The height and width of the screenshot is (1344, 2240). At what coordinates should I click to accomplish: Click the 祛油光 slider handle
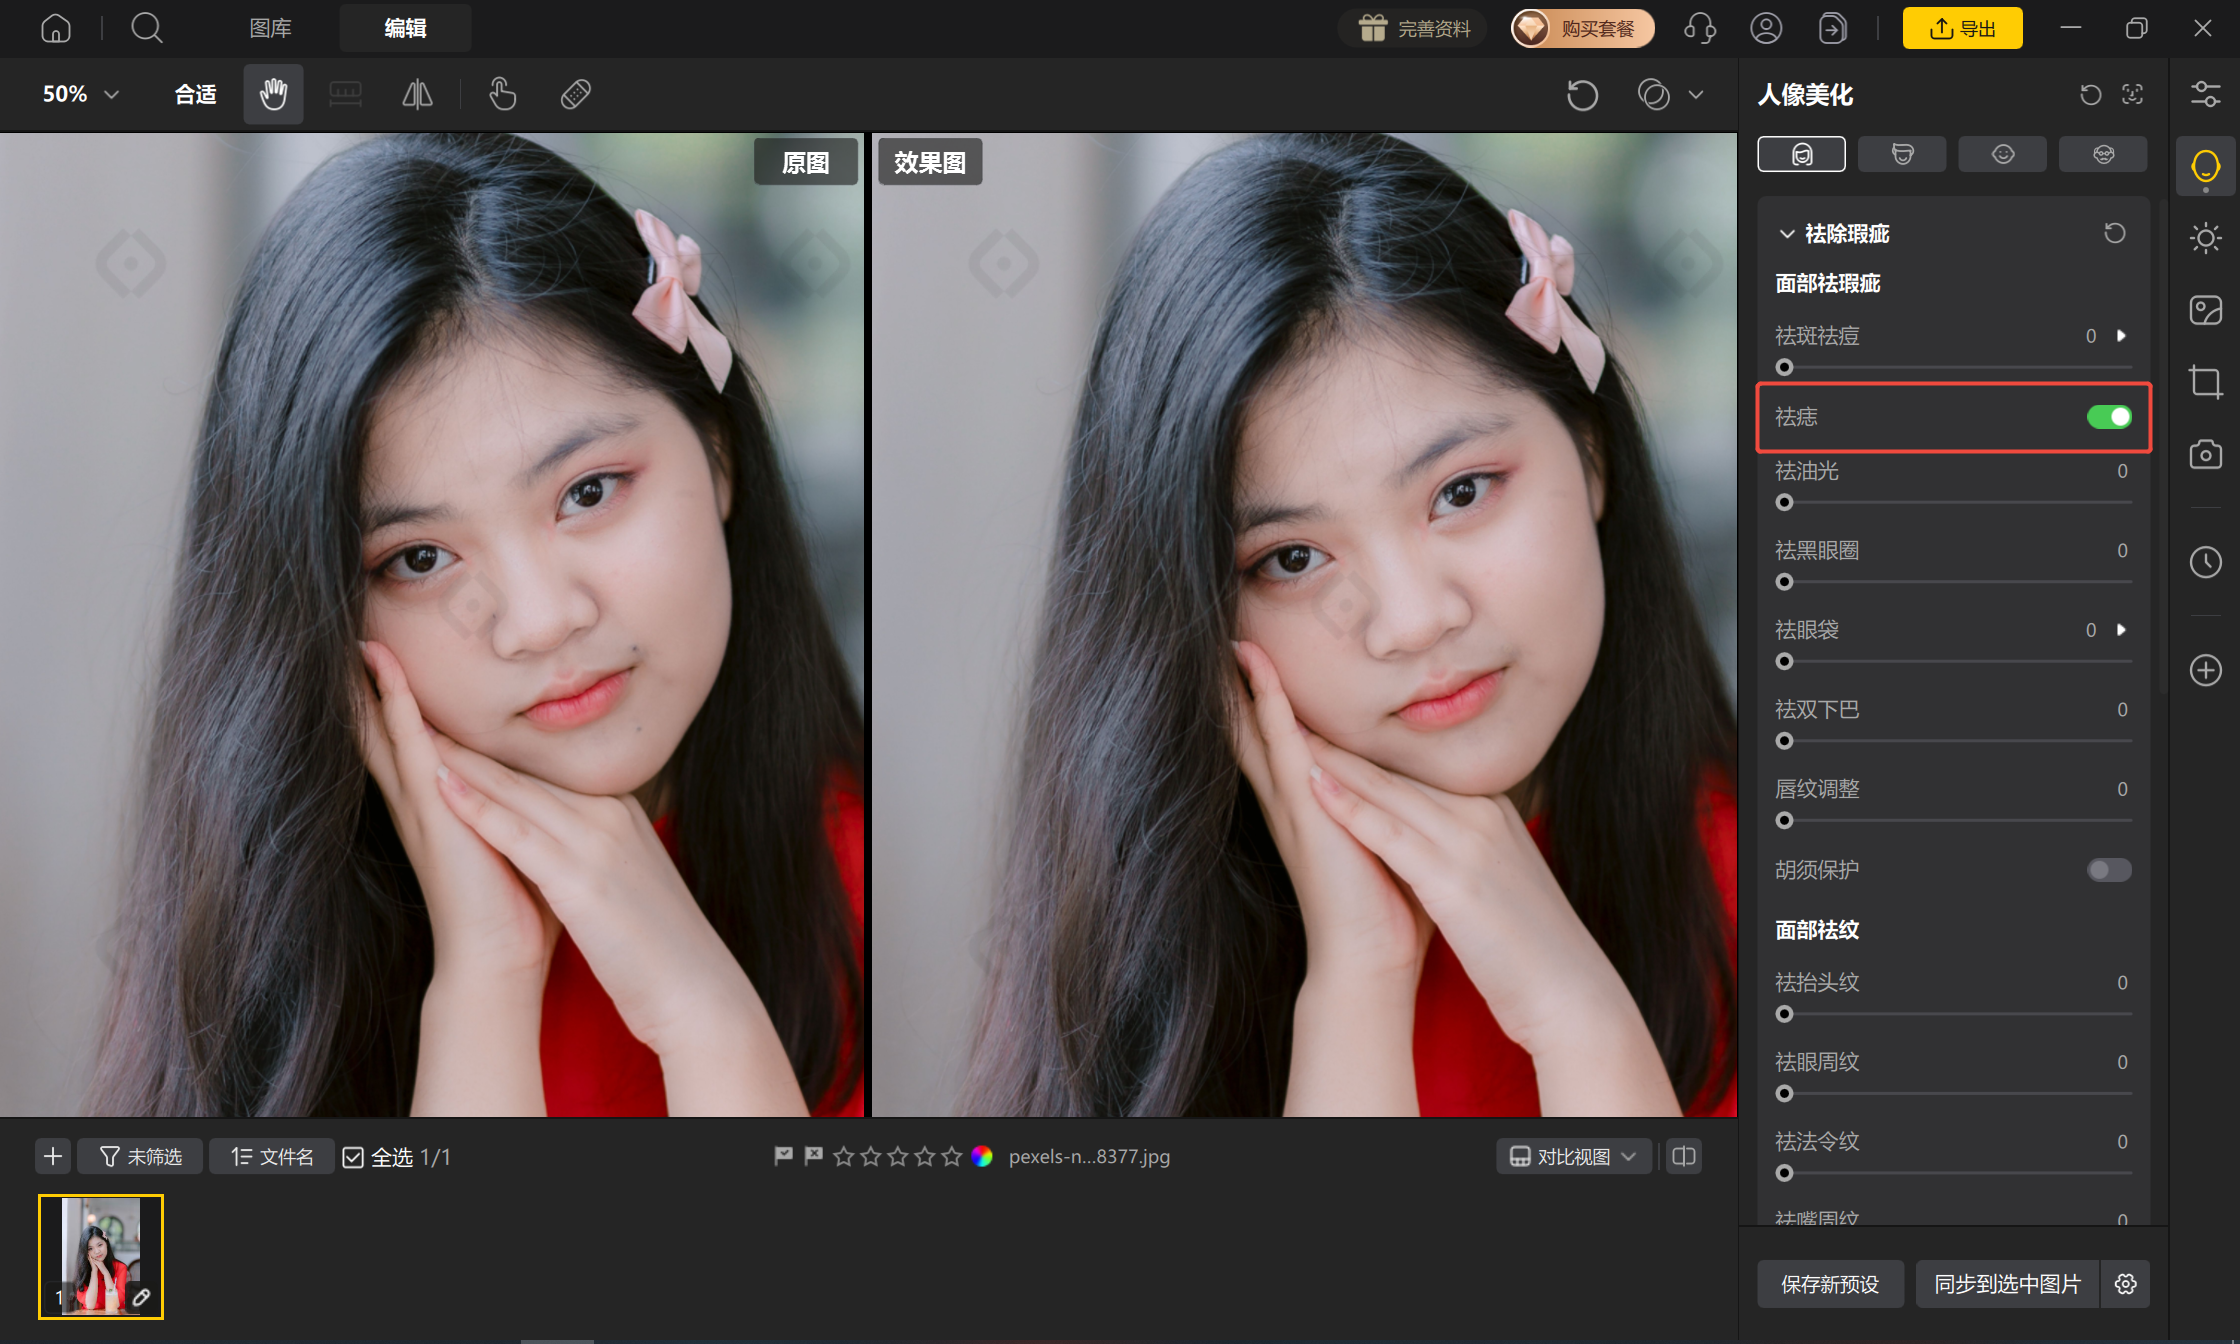tap(1785, 502)
